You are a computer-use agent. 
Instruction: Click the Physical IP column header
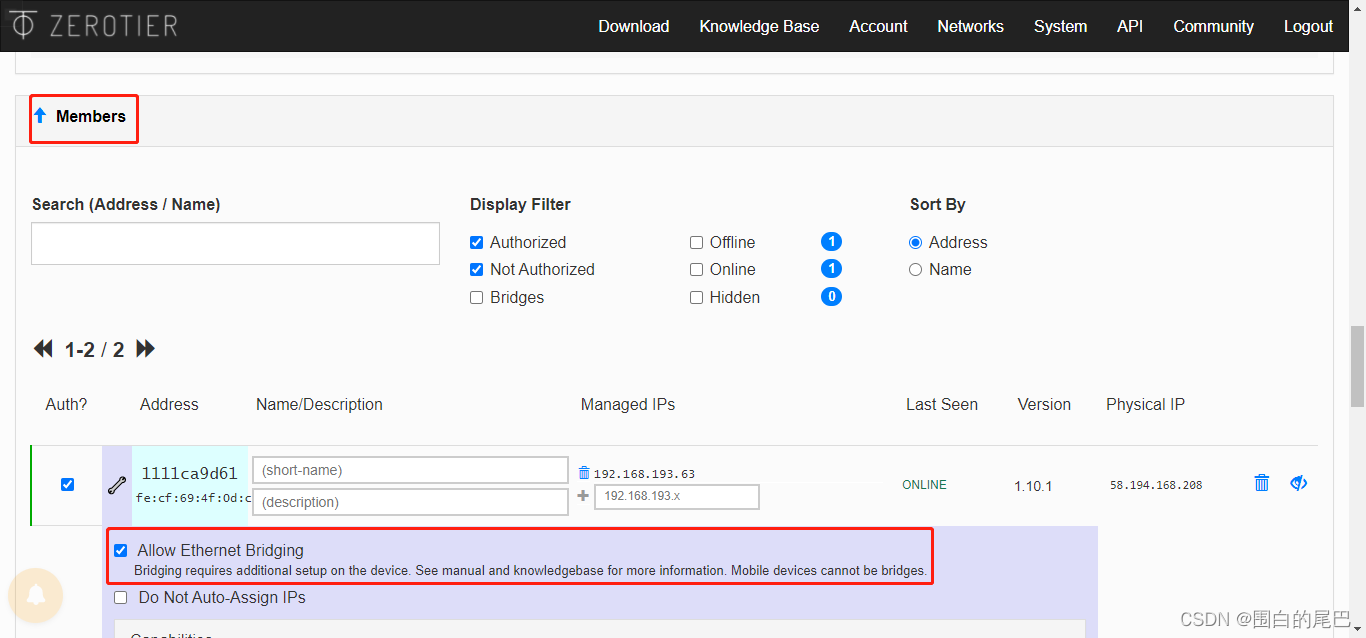point(1145,404)
